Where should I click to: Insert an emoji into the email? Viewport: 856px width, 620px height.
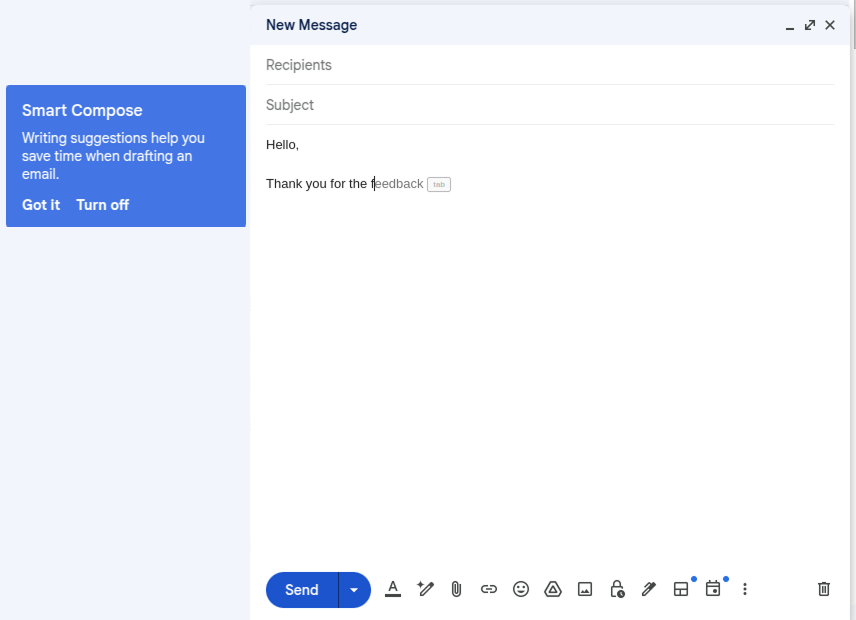(521, 589)
